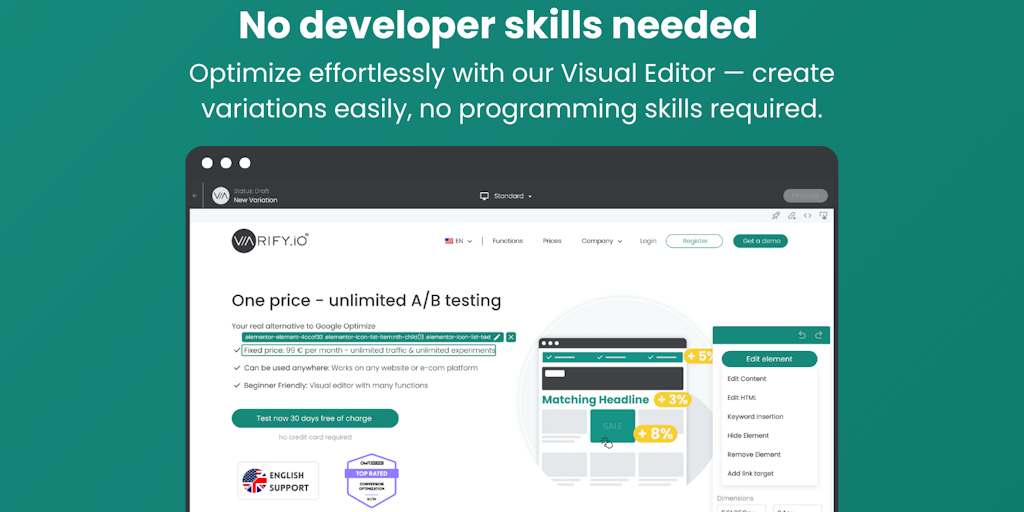1024x512 pixels.
Task: Click the Varify.io logo
Action: [270, 241]
